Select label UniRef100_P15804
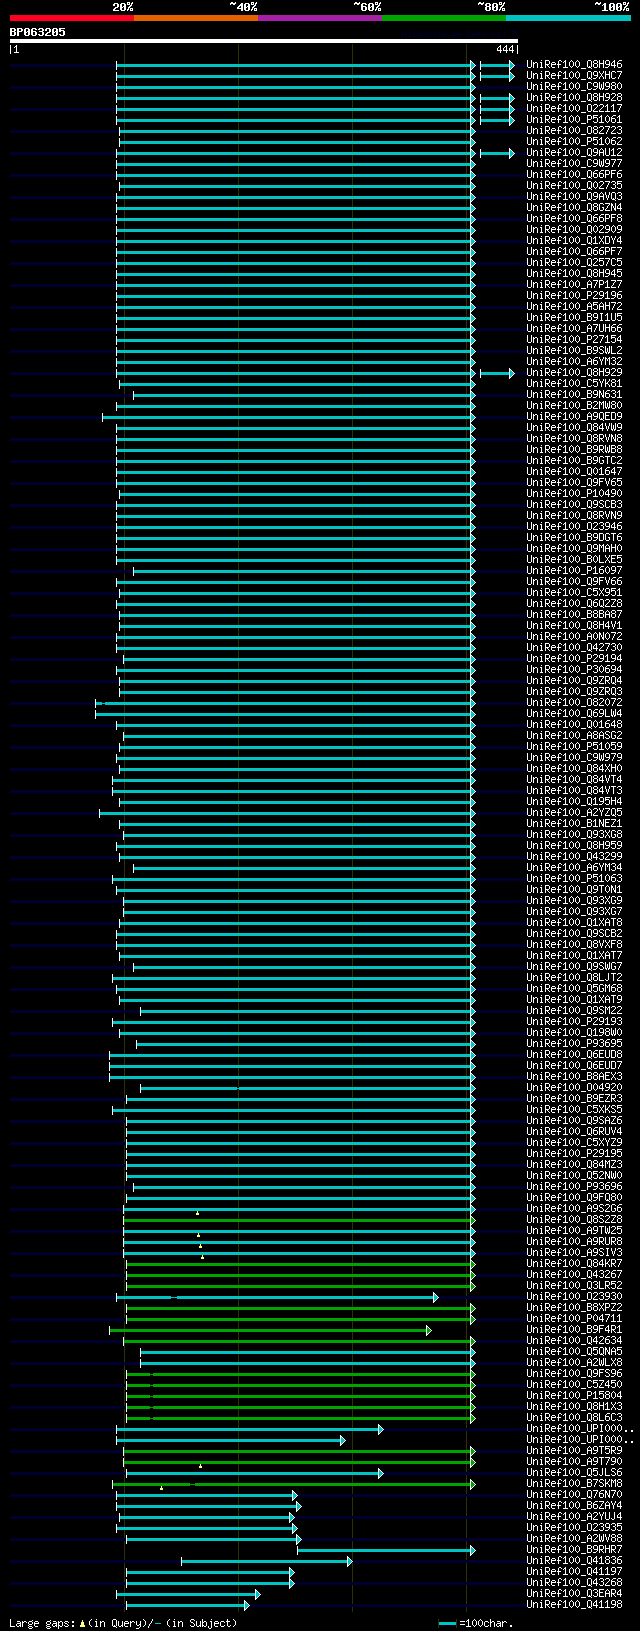The height and width of the screenshot is (1631, 640). (574, 1396)
